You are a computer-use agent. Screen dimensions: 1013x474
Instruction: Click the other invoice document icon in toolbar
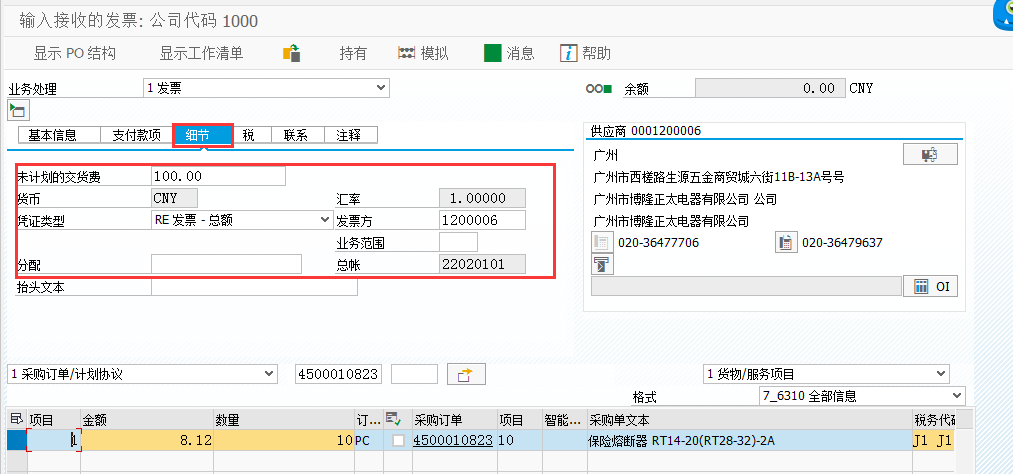tap(292, 53)
